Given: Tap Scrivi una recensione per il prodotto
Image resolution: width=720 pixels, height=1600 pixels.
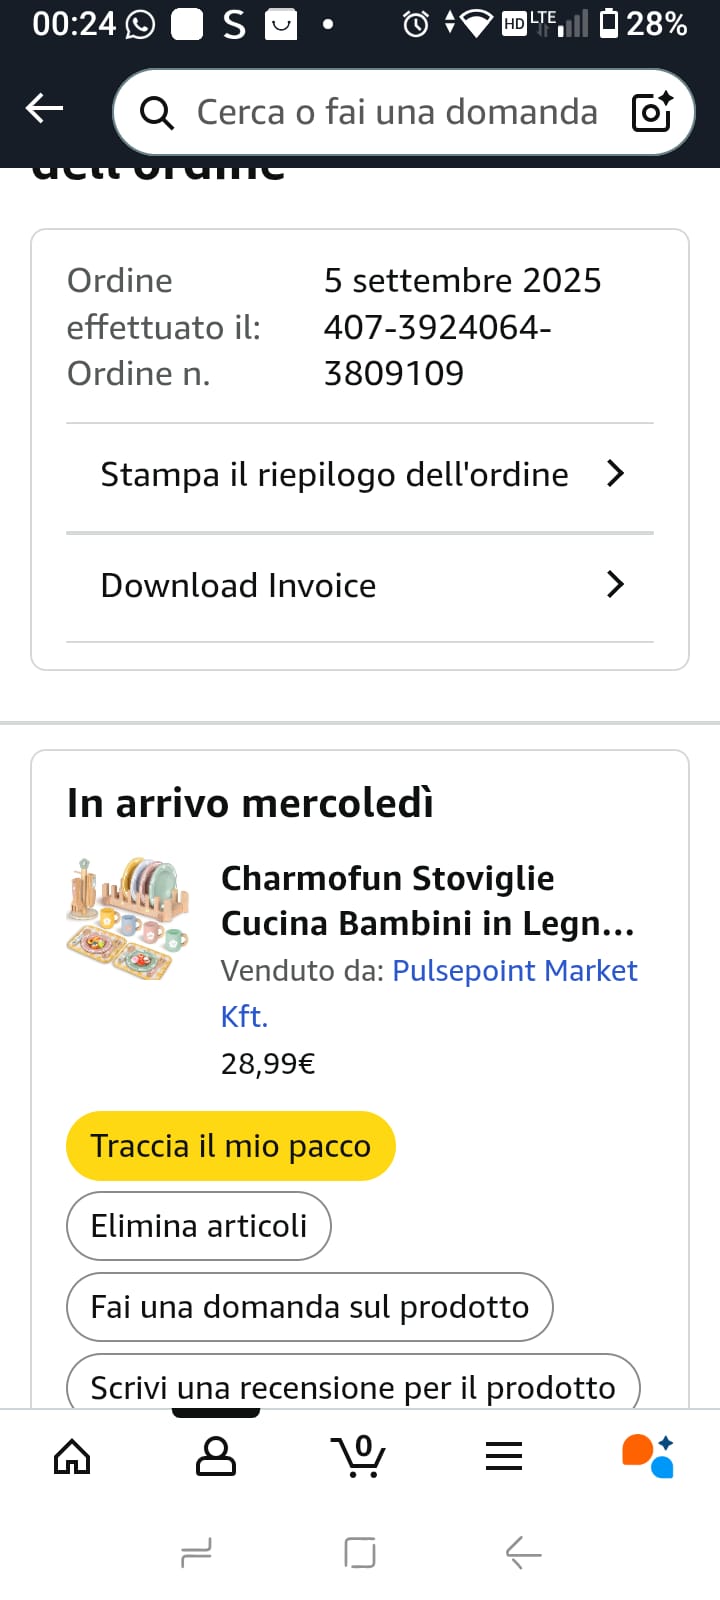Looking at the screenshot, I should 352,1385.
